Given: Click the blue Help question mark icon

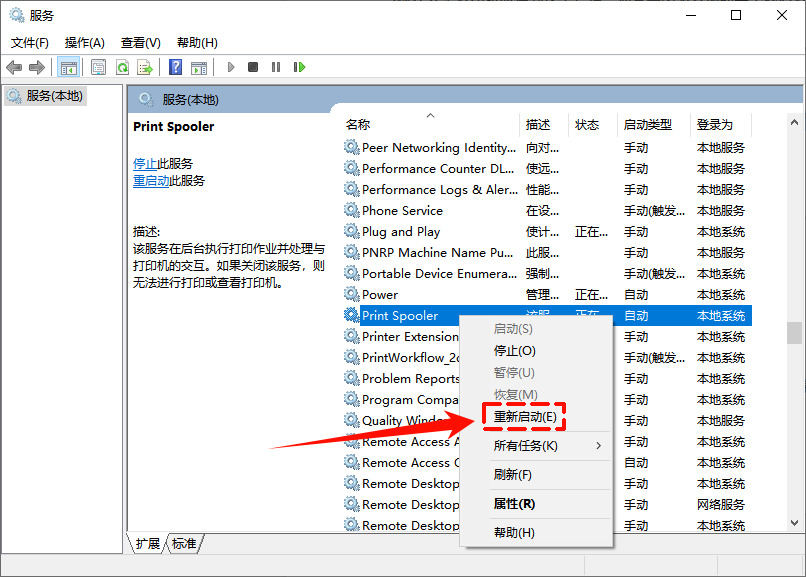Looking at the screenshot, I should (175, 67).
